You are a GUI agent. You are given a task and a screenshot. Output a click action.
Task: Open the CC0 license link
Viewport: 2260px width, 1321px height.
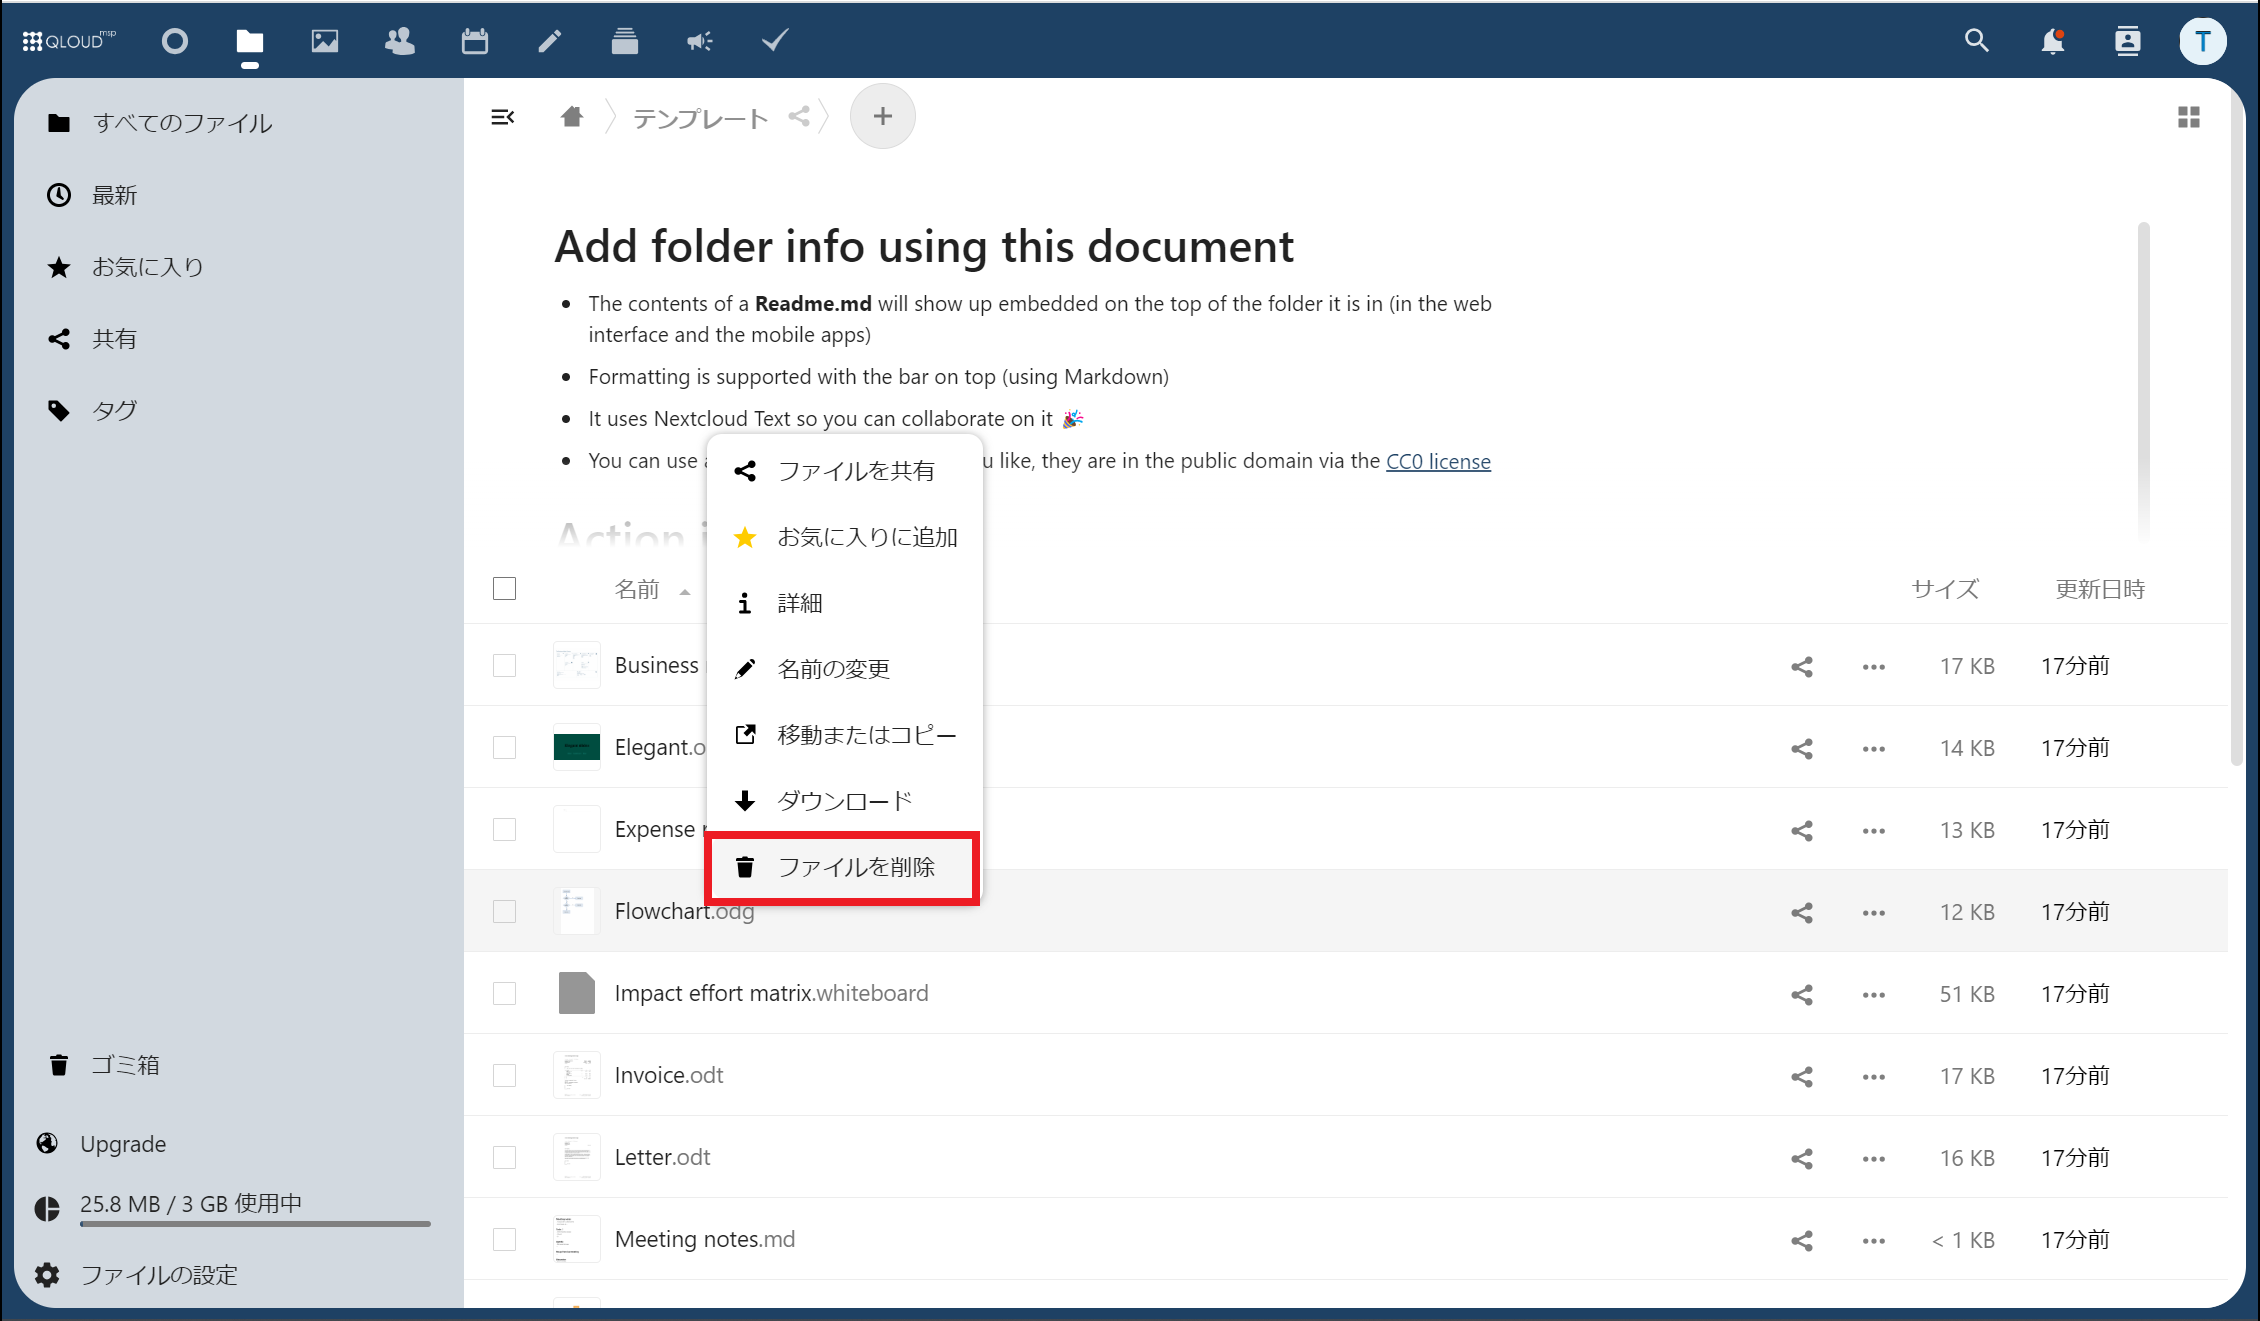1438,461
